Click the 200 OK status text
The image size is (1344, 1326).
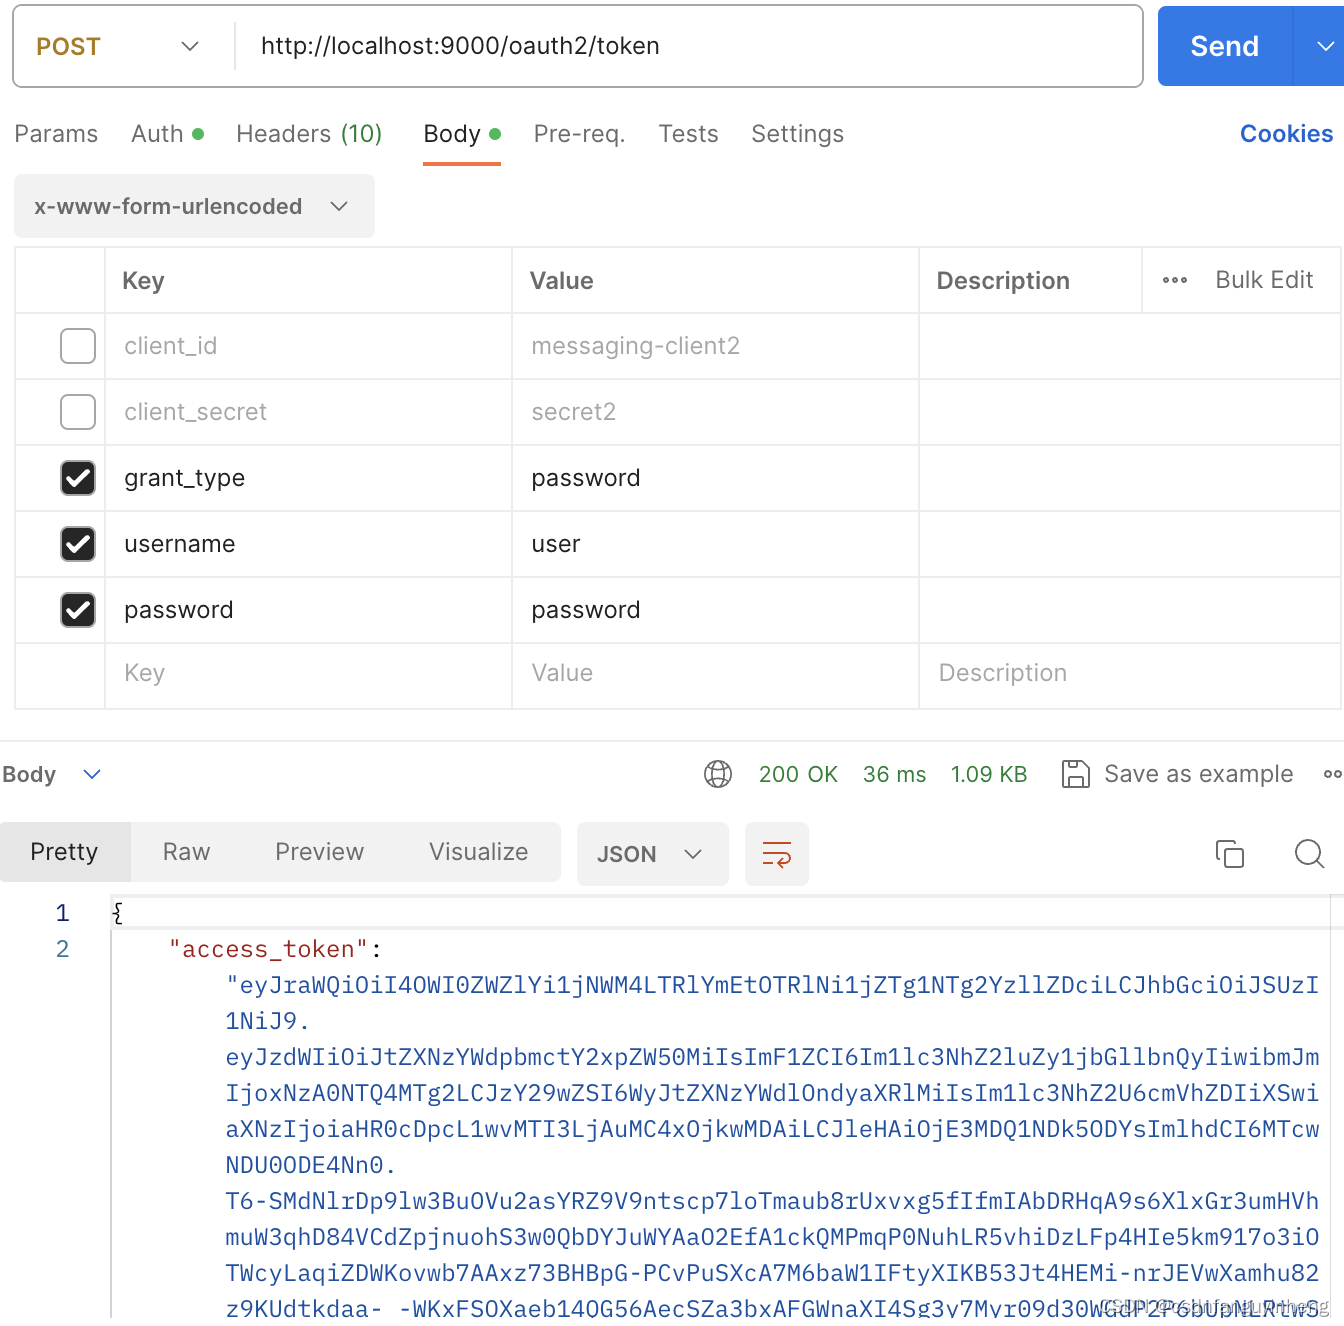click(x=798, y=774)
